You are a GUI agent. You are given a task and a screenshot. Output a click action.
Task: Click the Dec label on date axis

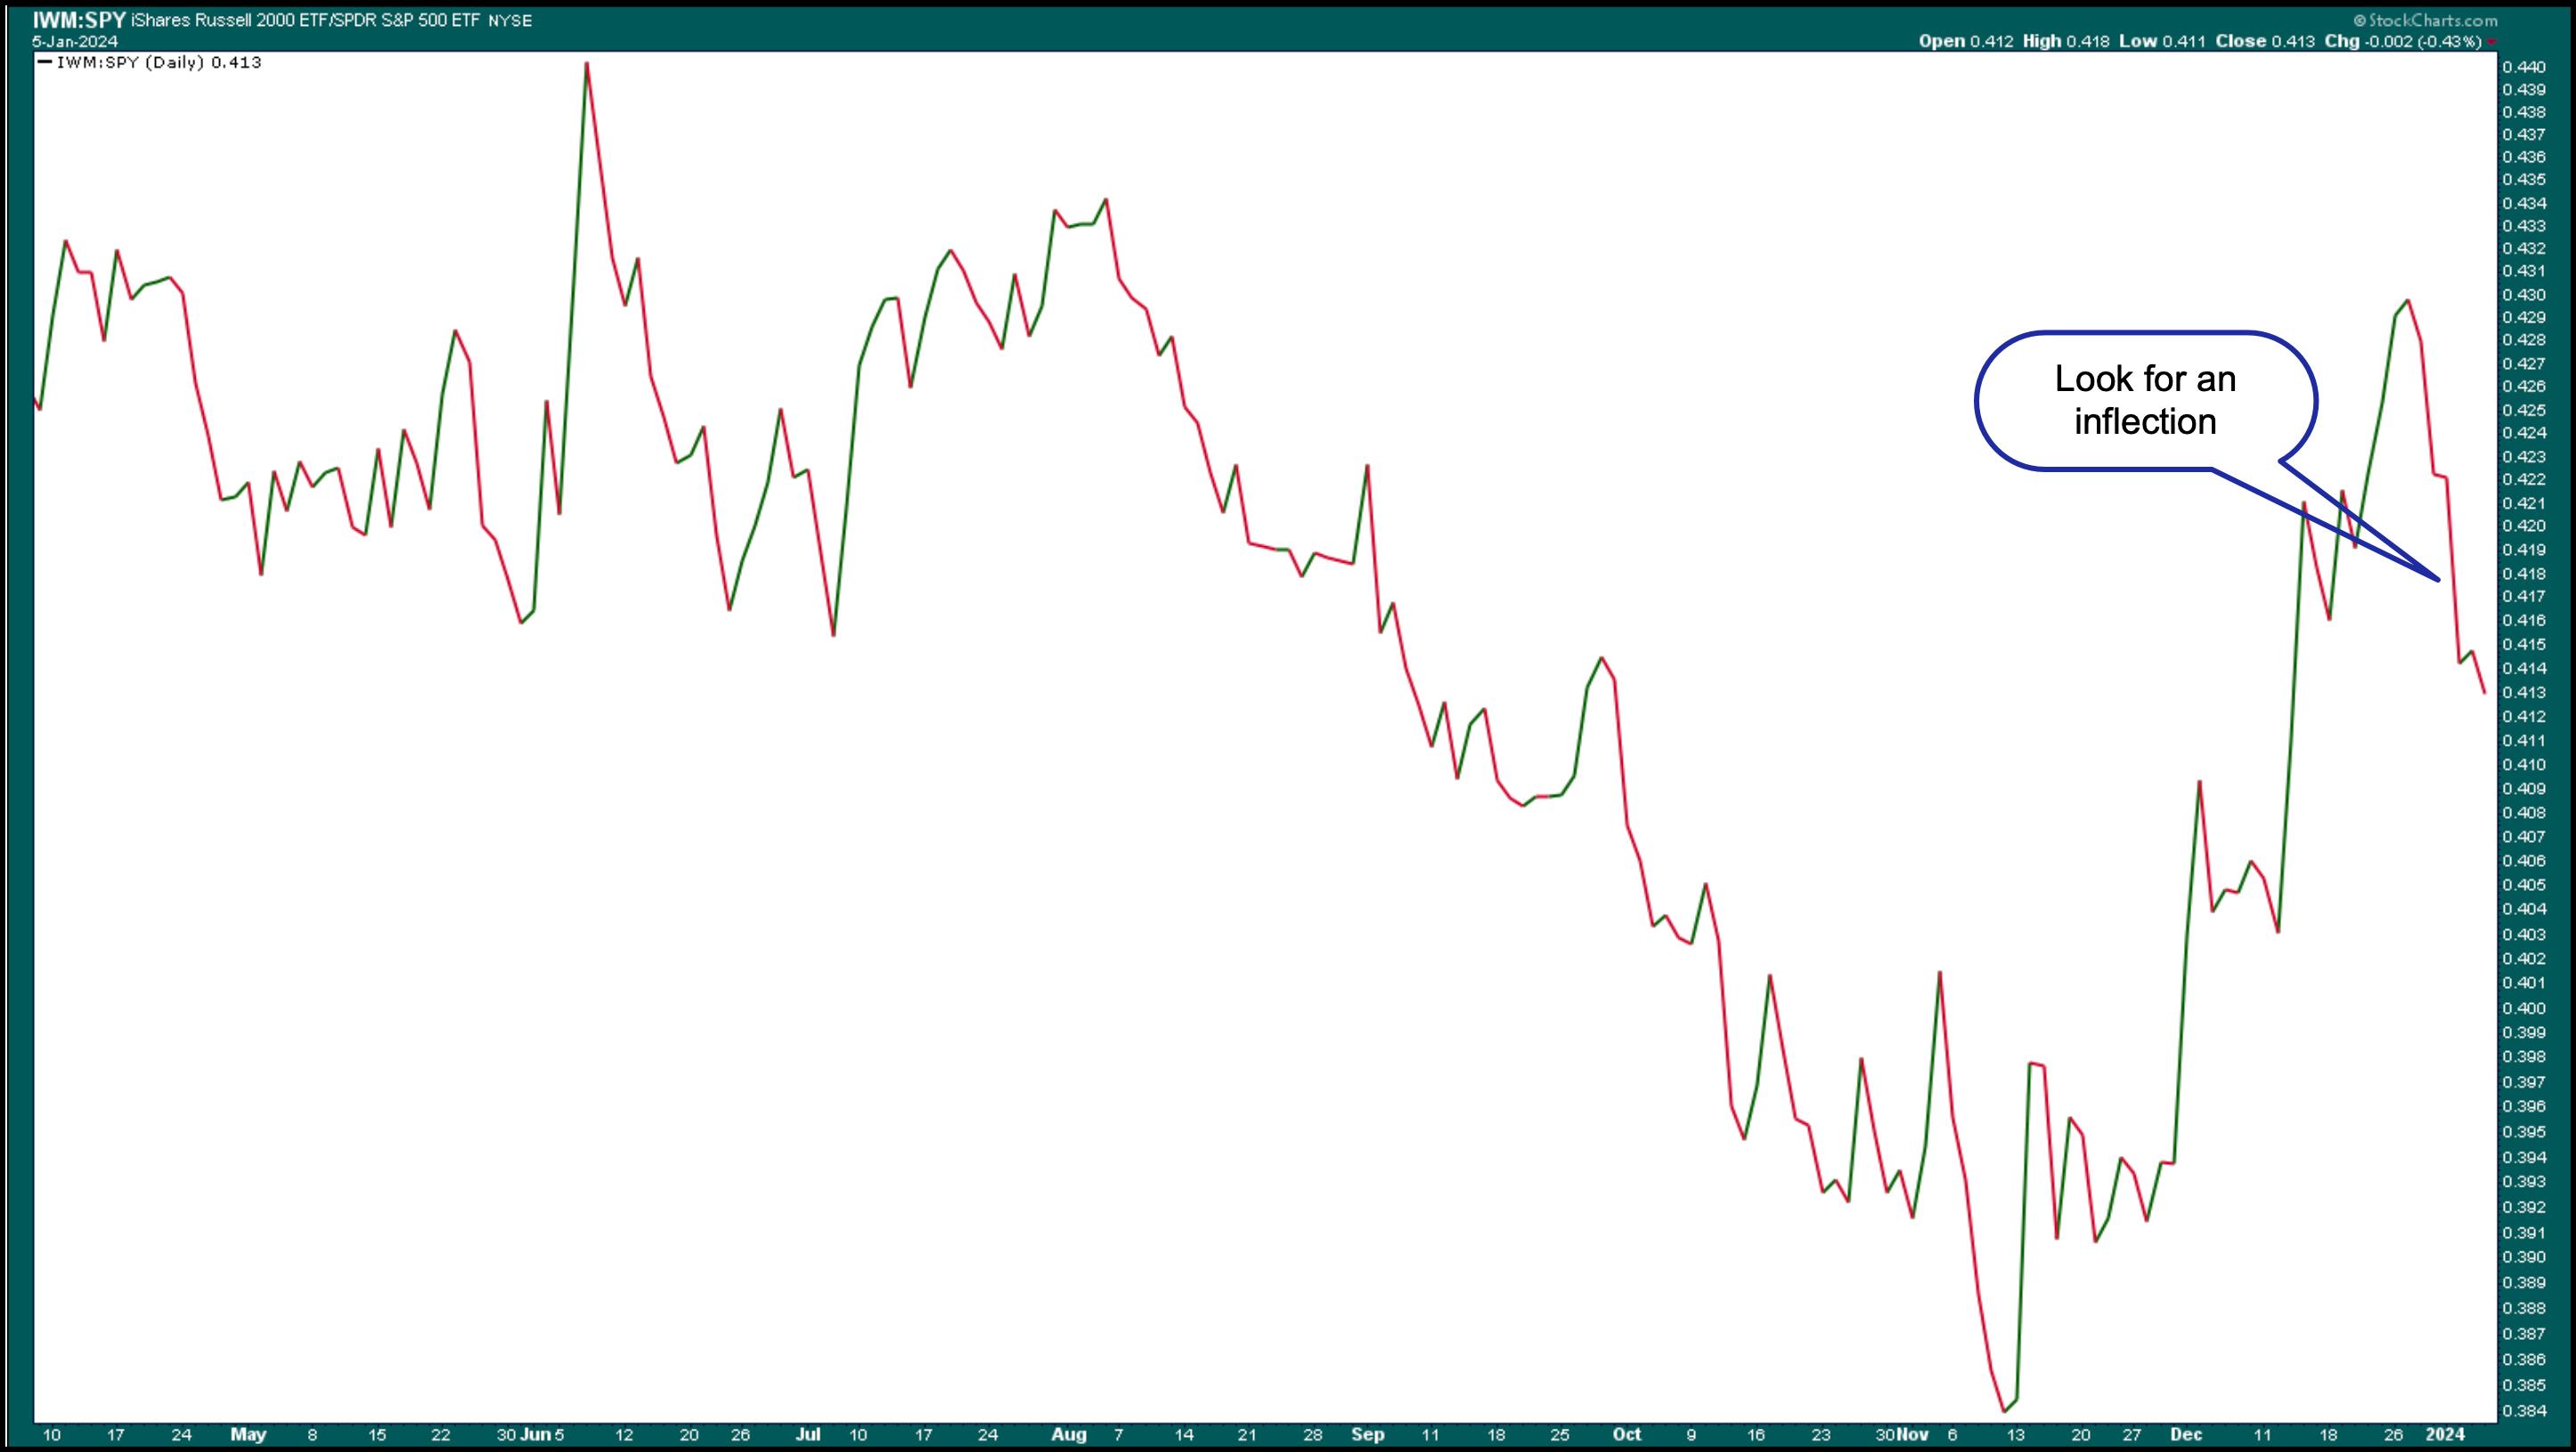2186,1434
